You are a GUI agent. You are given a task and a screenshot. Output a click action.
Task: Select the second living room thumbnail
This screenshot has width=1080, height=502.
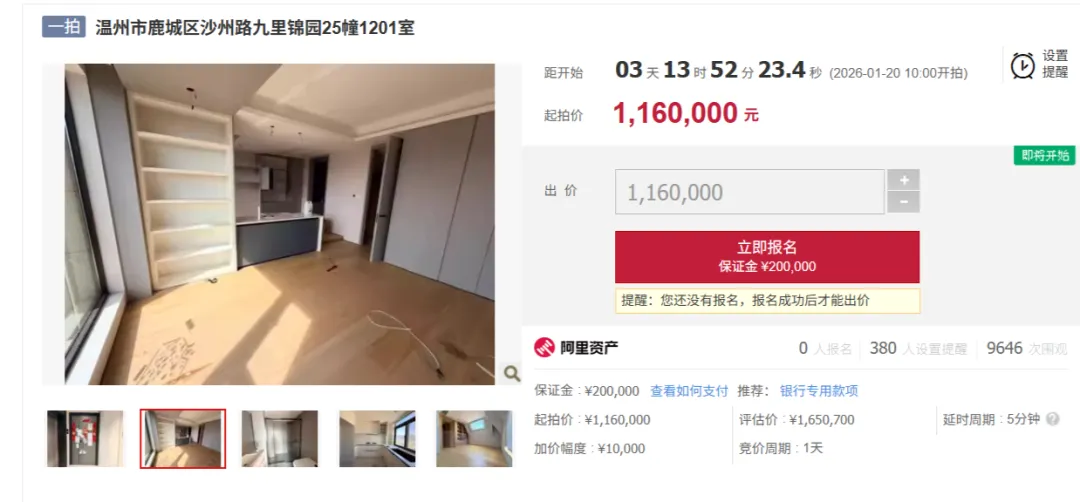[183, 439]
